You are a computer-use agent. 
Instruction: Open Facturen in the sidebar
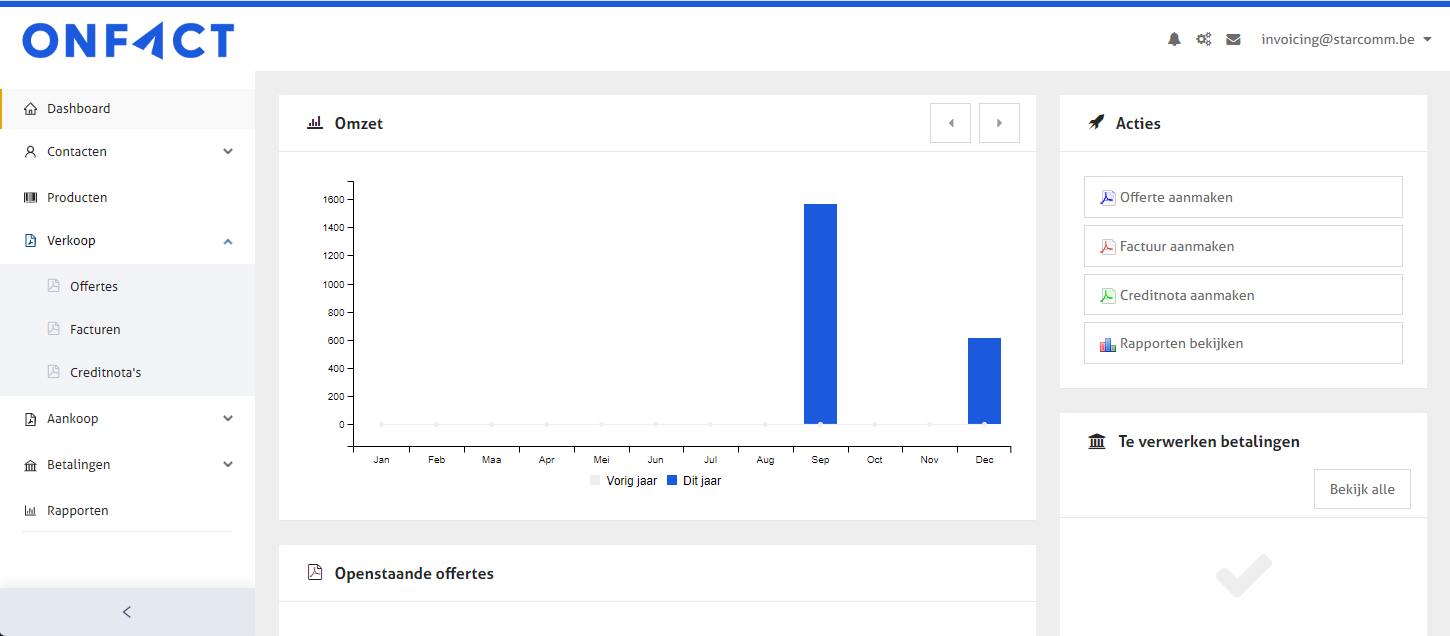coord(95,329)
